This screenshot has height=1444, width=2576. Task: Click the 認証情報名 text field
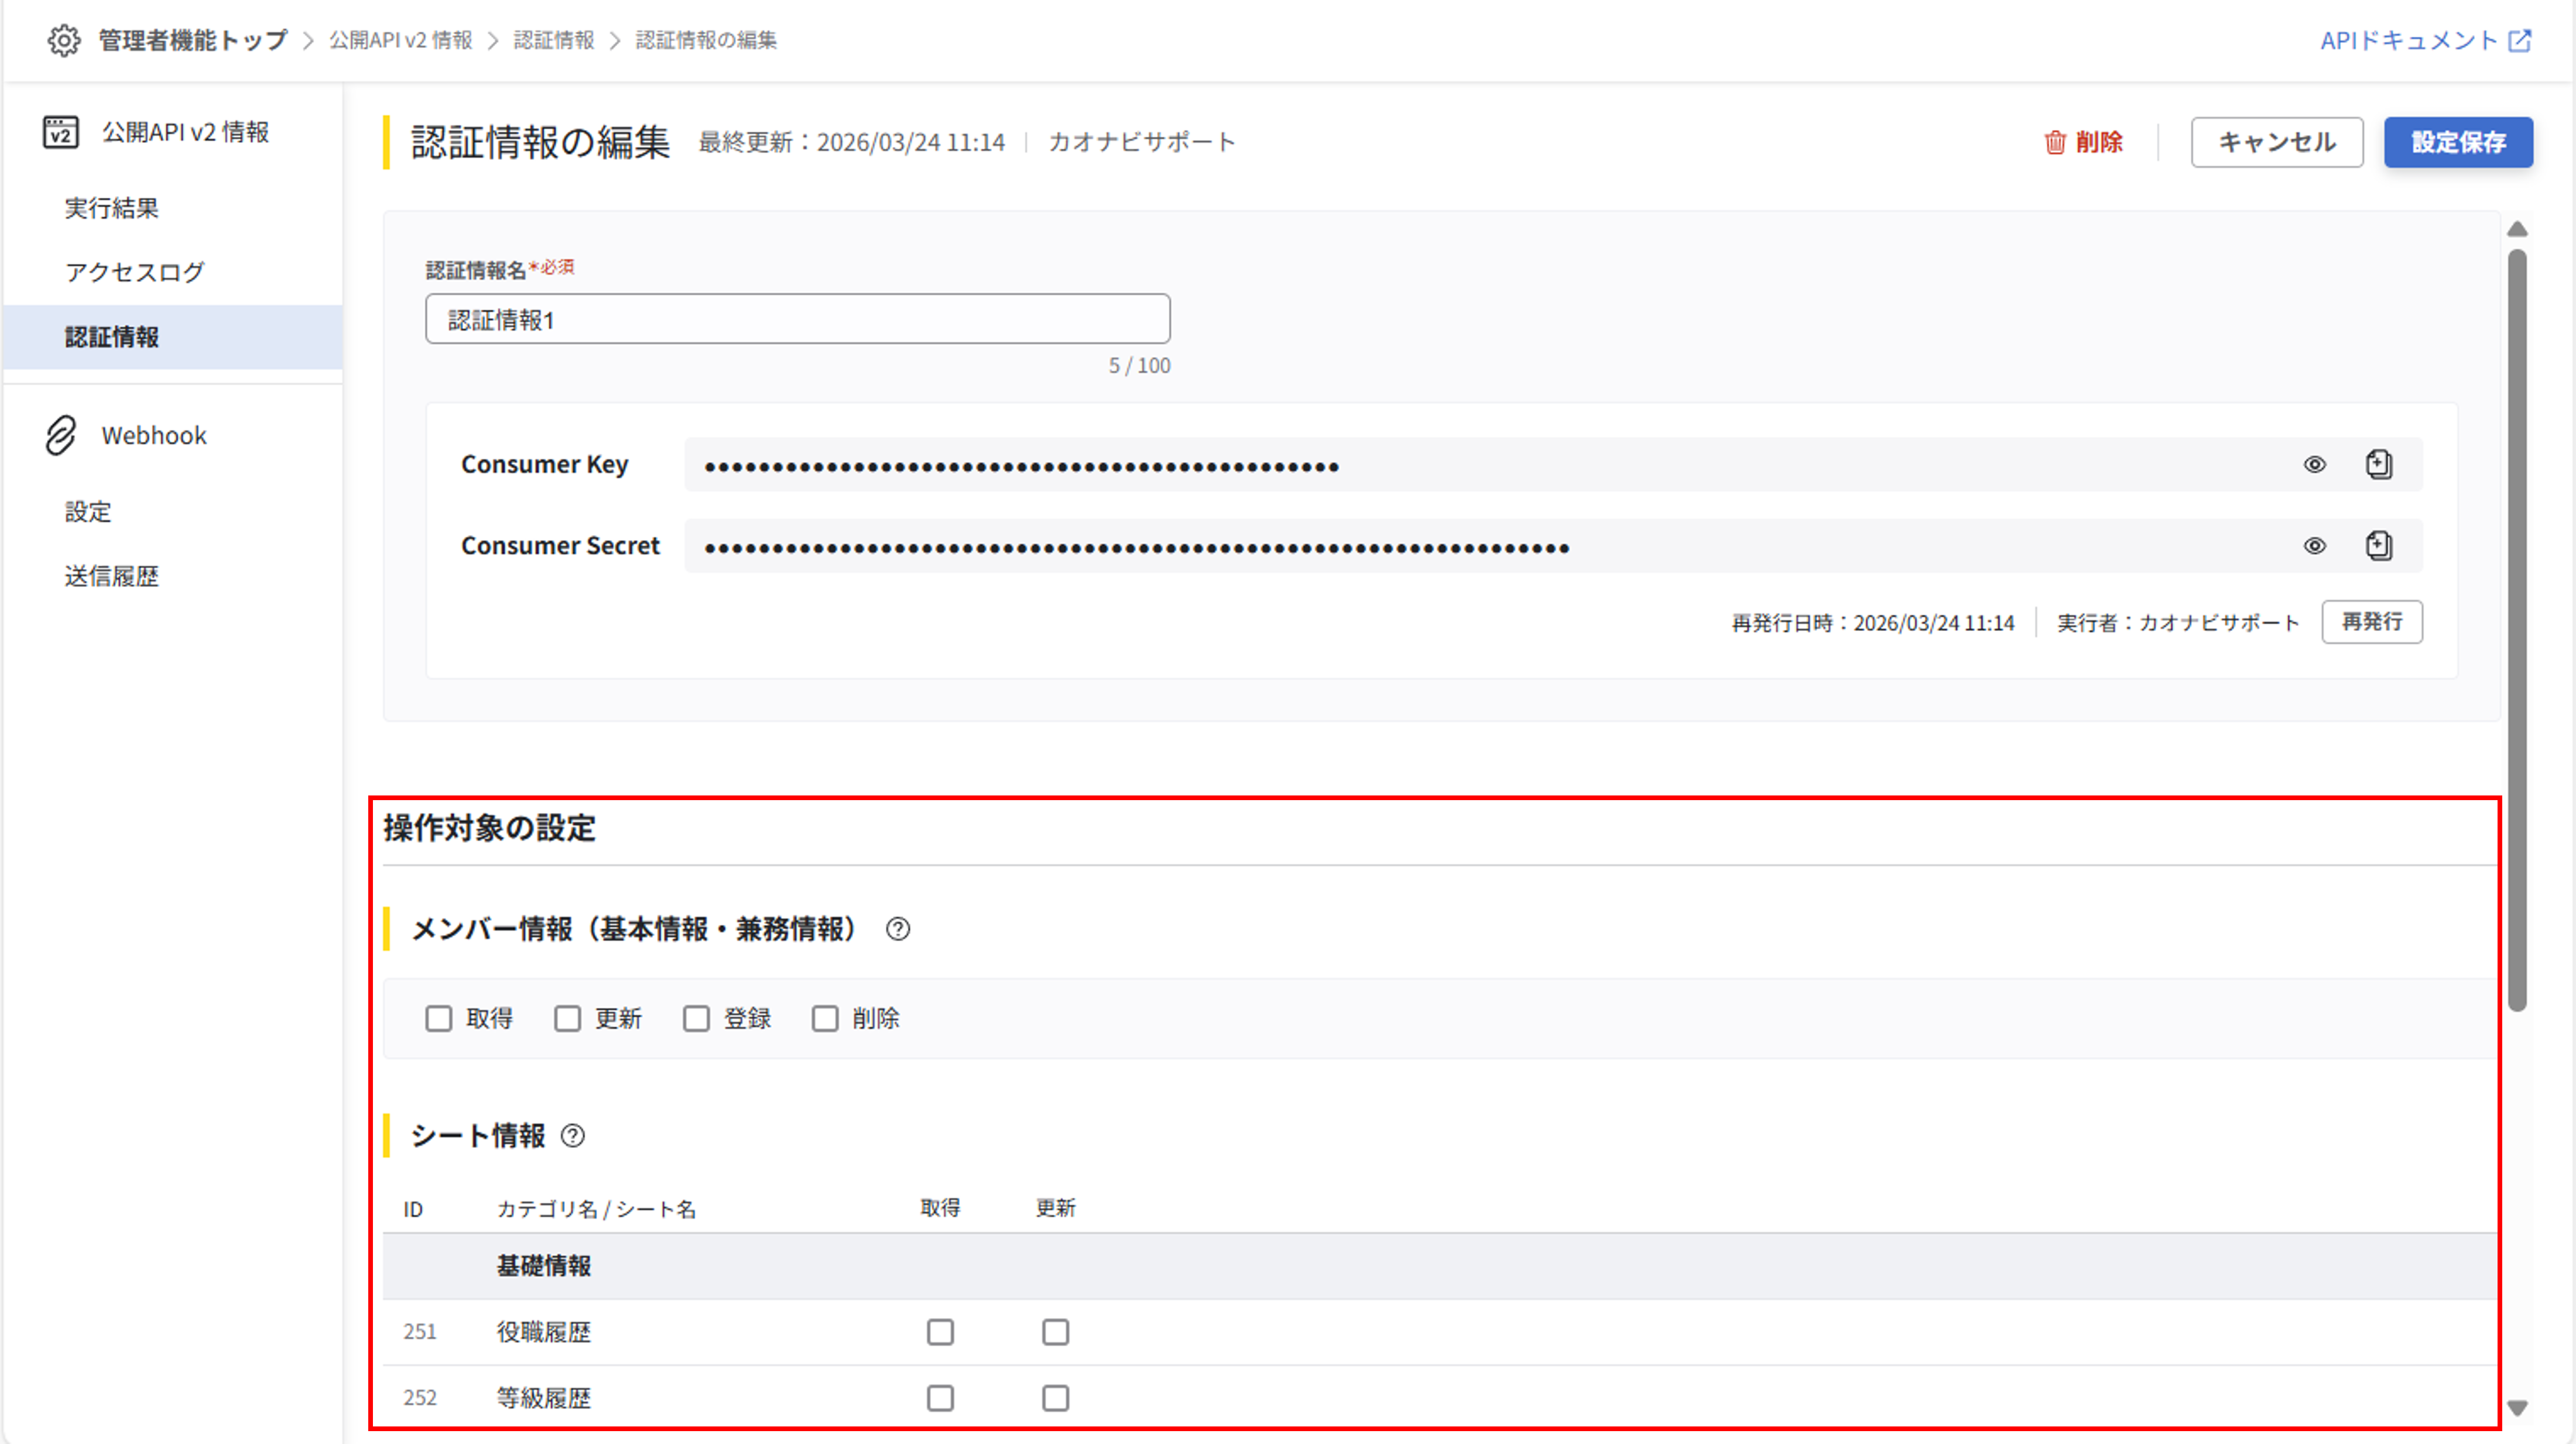point(797,319)
